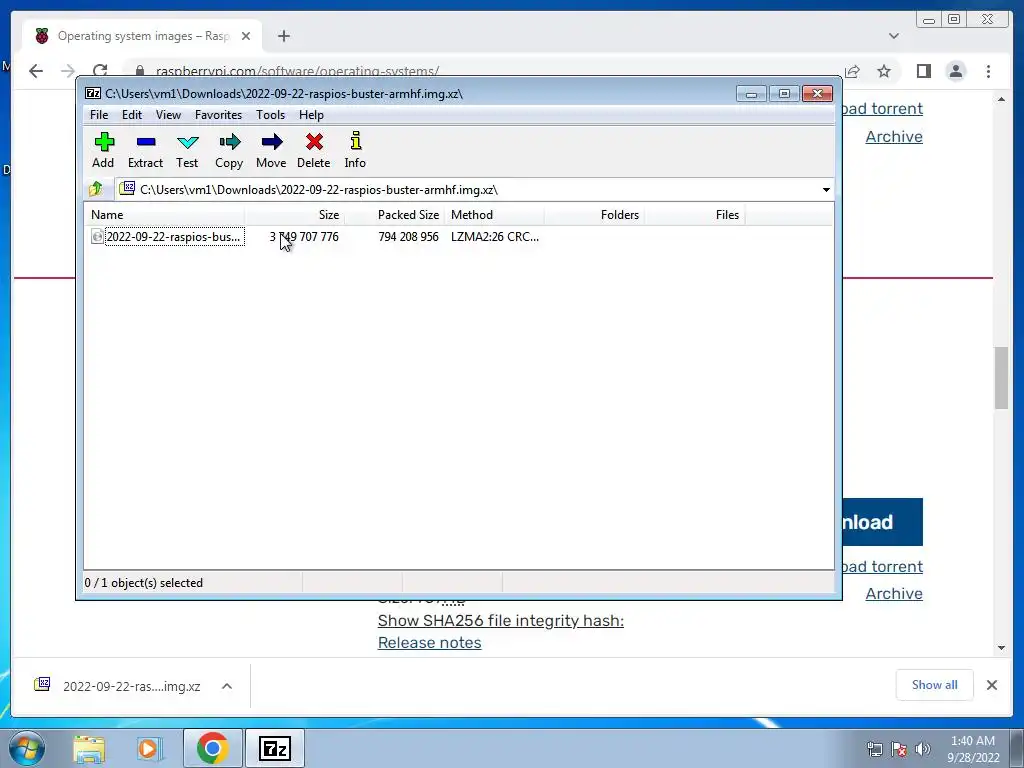Image resolution: width=1024 pixels, height=768 pixels.
Task: Click 'Show all' downloads button
Action: pos(935,684)
